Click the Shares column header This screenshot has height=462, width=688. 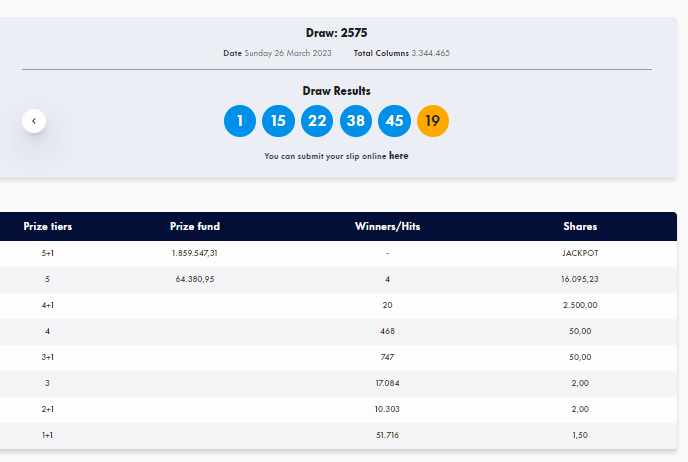coord(580,226)
